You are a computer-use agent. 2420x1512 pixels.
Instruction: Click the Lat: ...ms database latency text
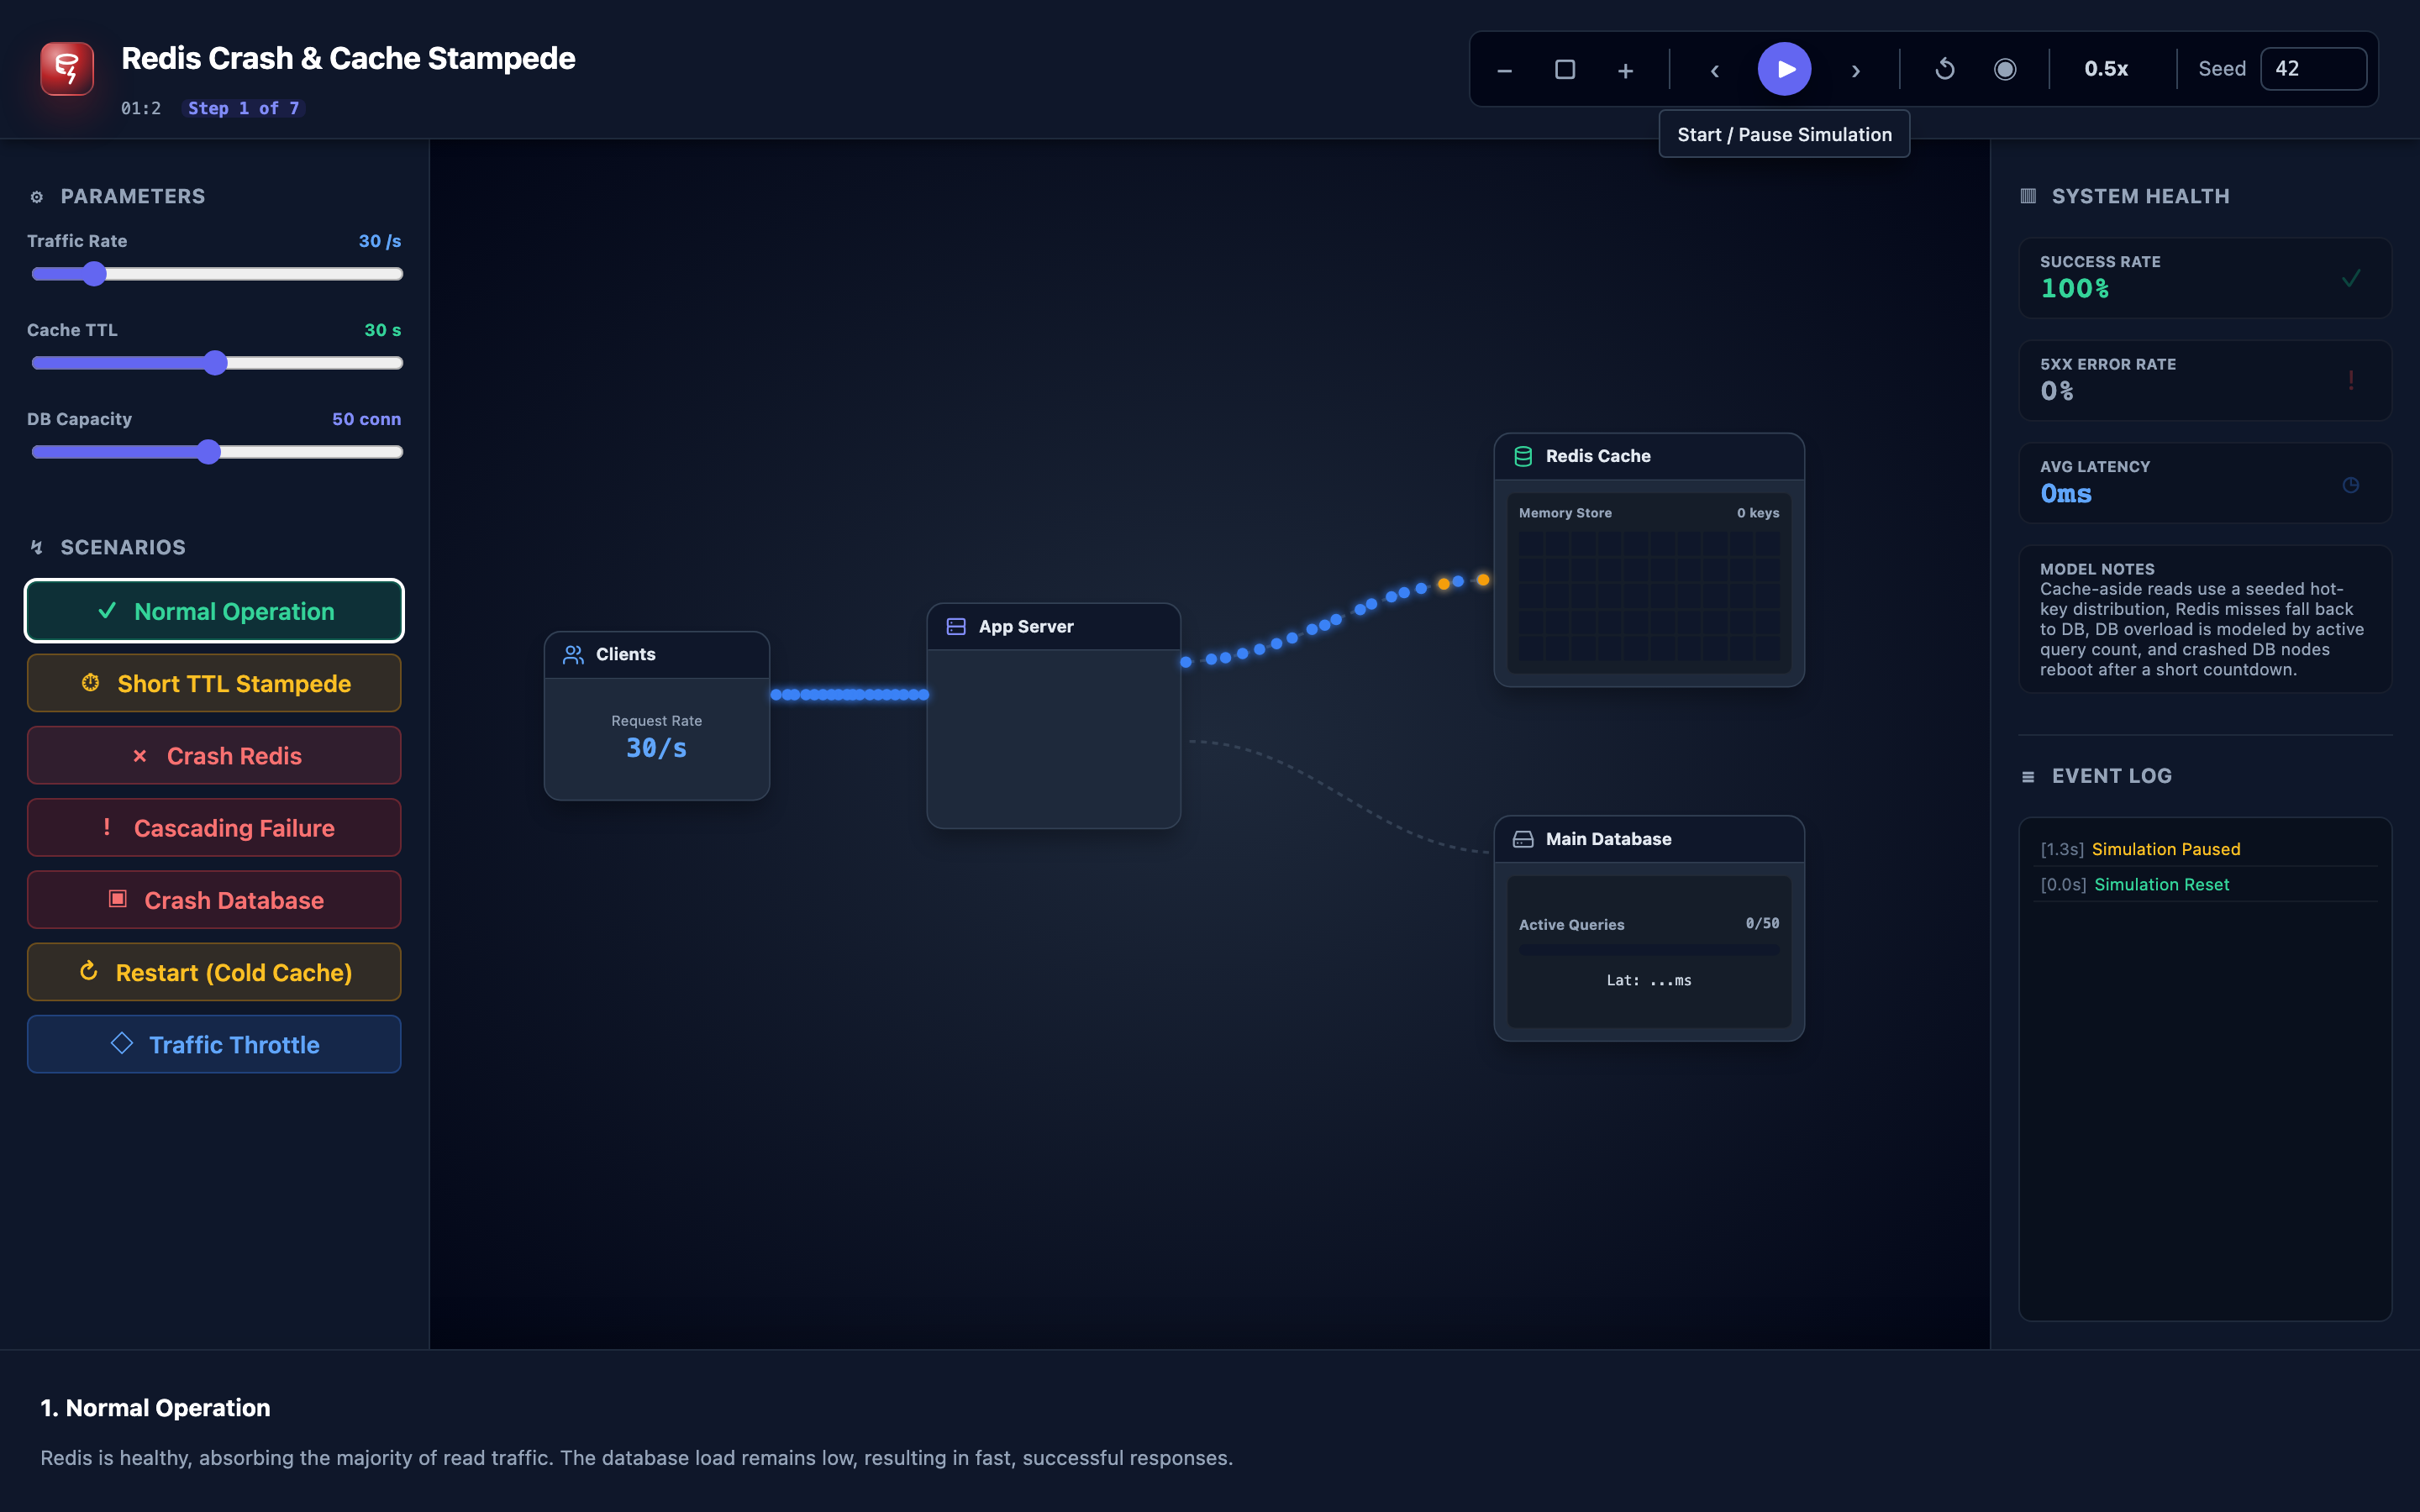1649,981
